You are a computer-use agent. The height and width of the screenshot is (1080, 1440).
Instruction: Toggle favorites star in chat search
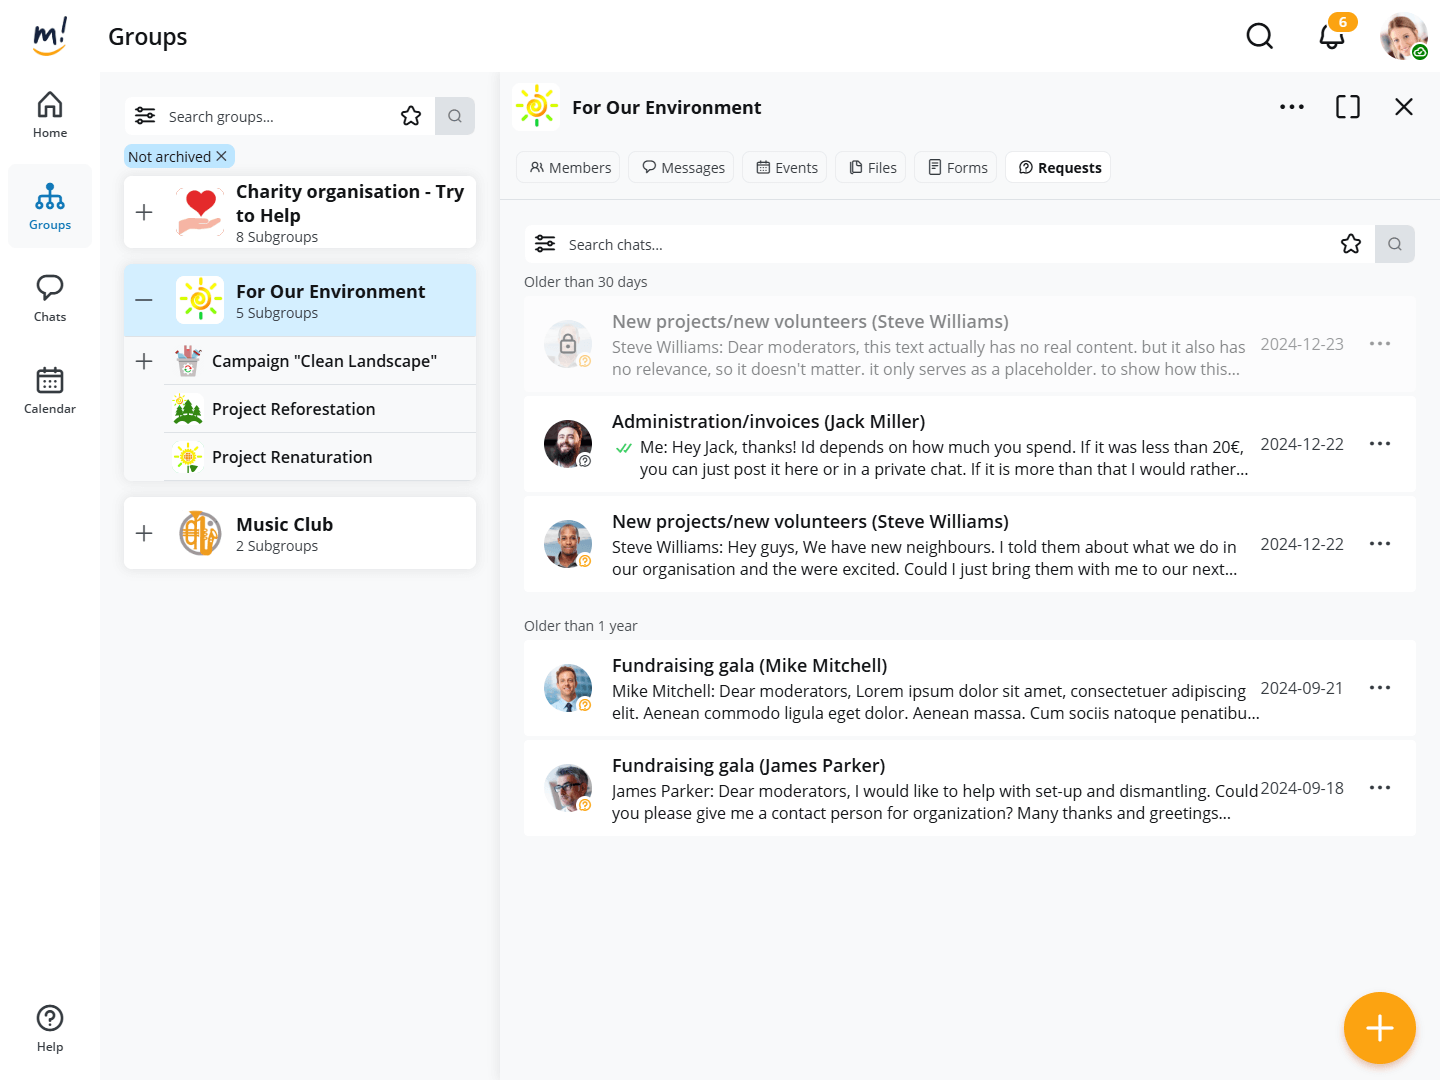point(1350,244)
